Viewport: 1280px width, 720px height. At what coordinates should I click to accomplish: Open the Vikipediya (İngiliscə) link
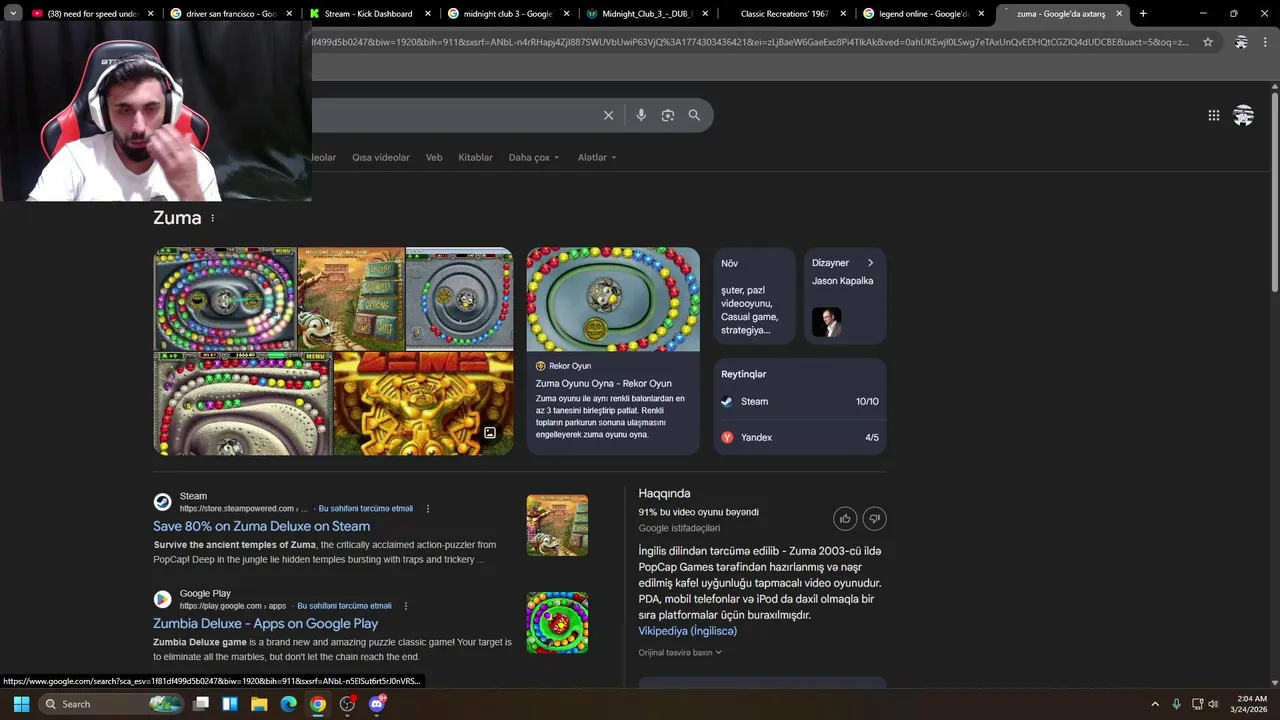(687, 631)
